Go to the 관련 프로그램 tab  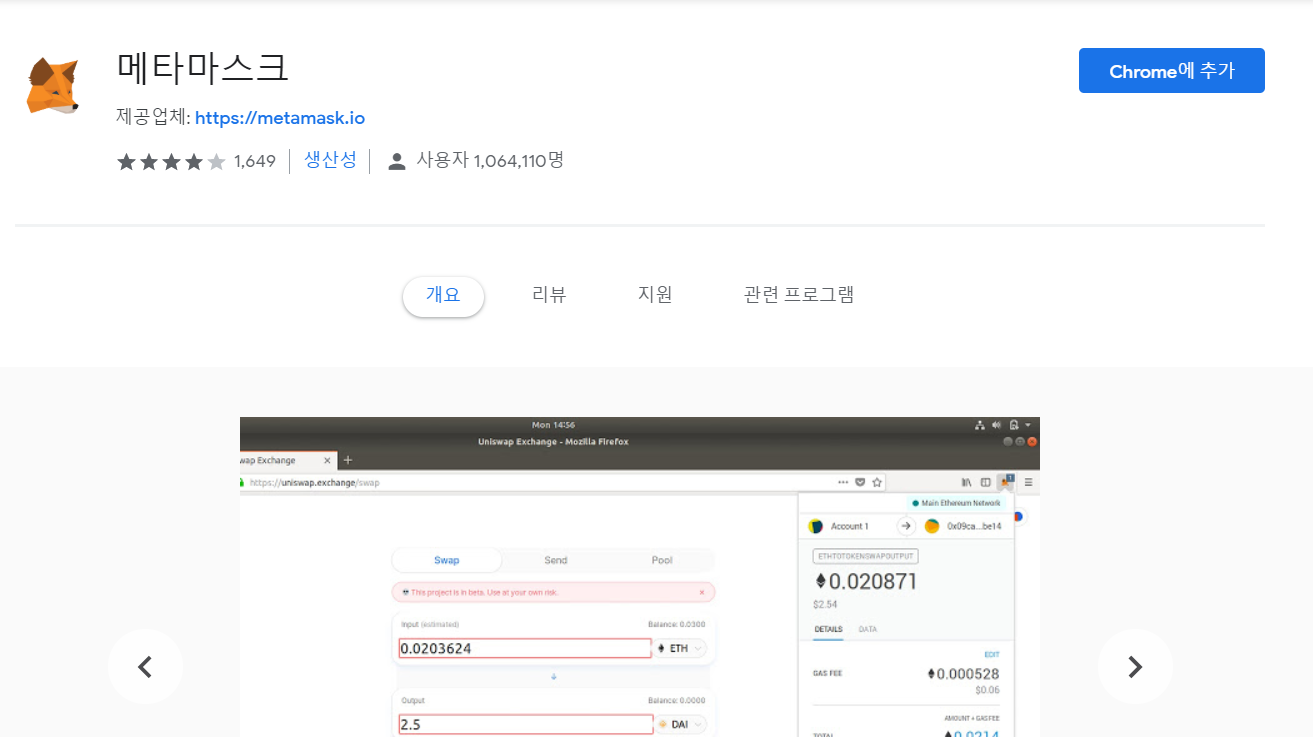(799, 295)
